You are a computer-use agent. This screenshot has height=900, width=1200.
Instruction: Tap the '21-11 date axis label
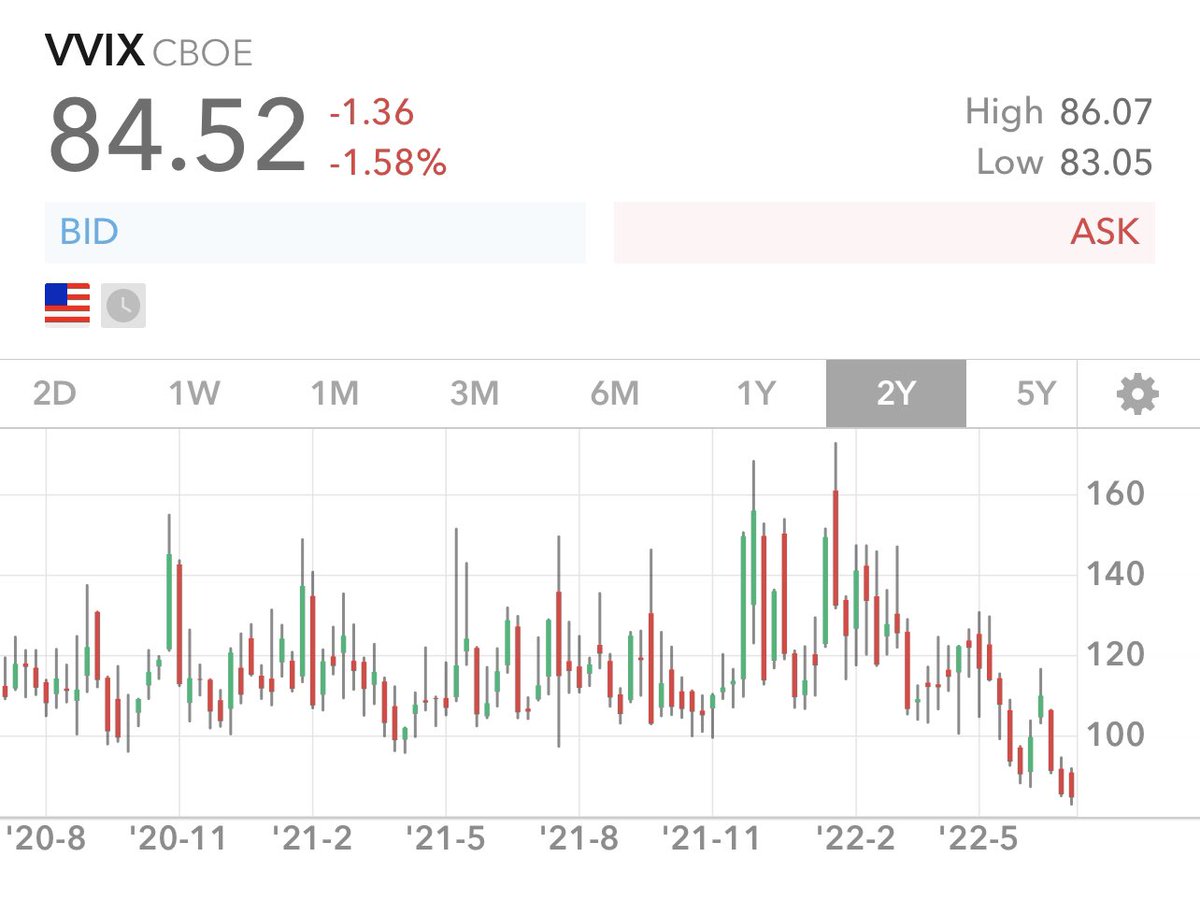tap(712, 838)
